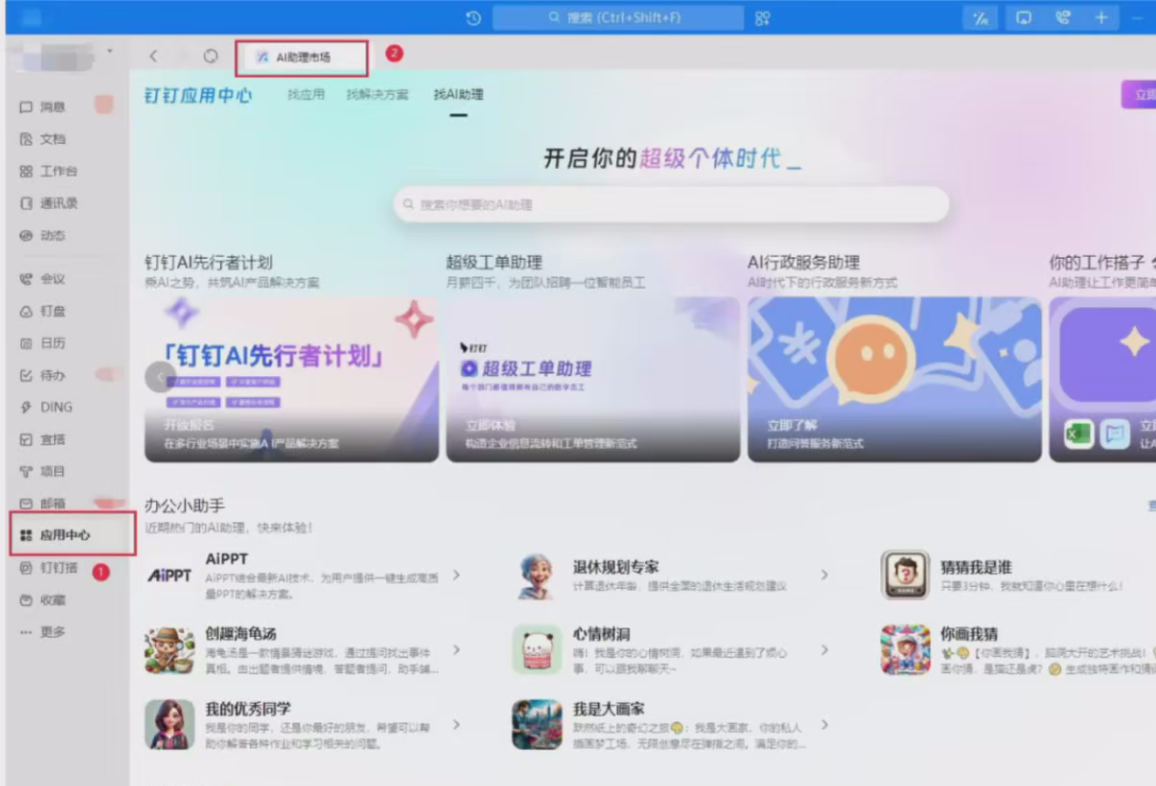The image size is (1156, 786).
Task: Open 项目 projects in the sidebar
Action: tap(43, 471)
